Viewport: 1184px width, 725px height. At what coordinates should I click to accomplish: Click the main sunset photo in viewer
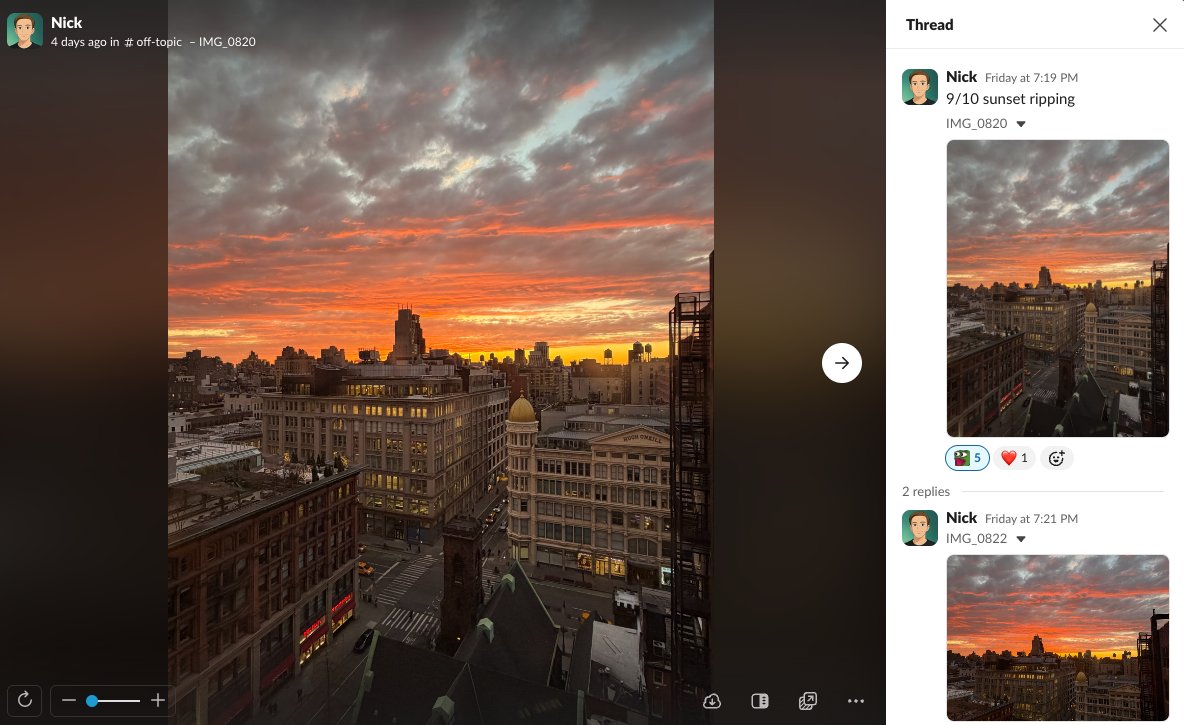[x=441, y=362]
